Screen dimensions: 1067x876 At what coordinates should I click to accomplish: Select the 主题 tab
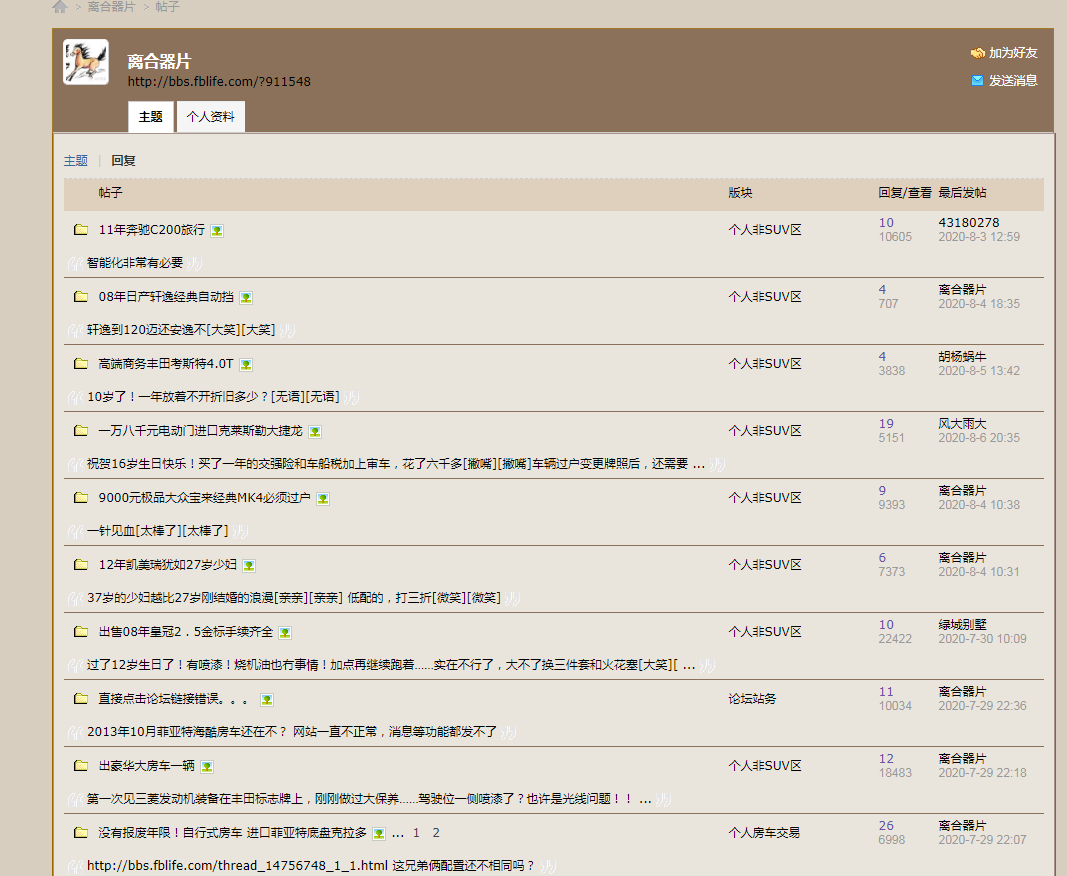[x=150, y=117]
